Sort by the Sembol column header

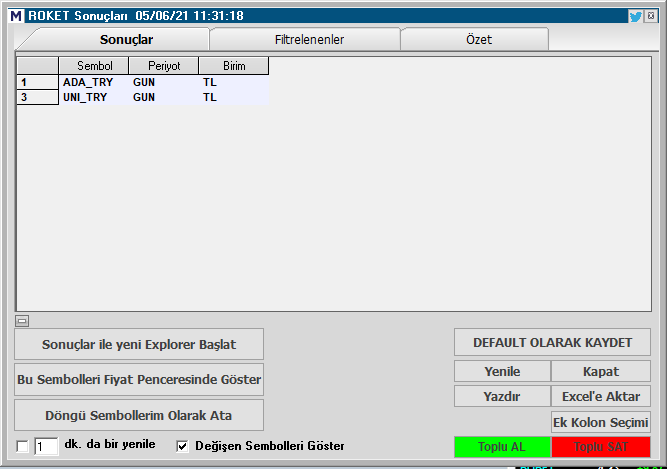coord(94,66)
